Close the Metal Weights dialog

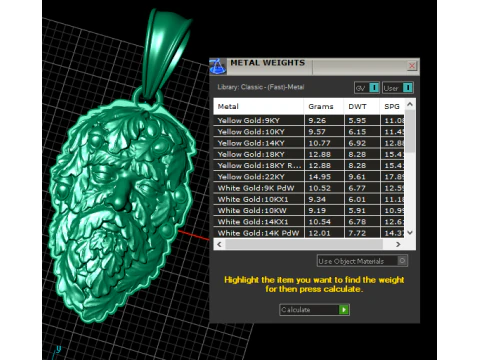(412, 66)
